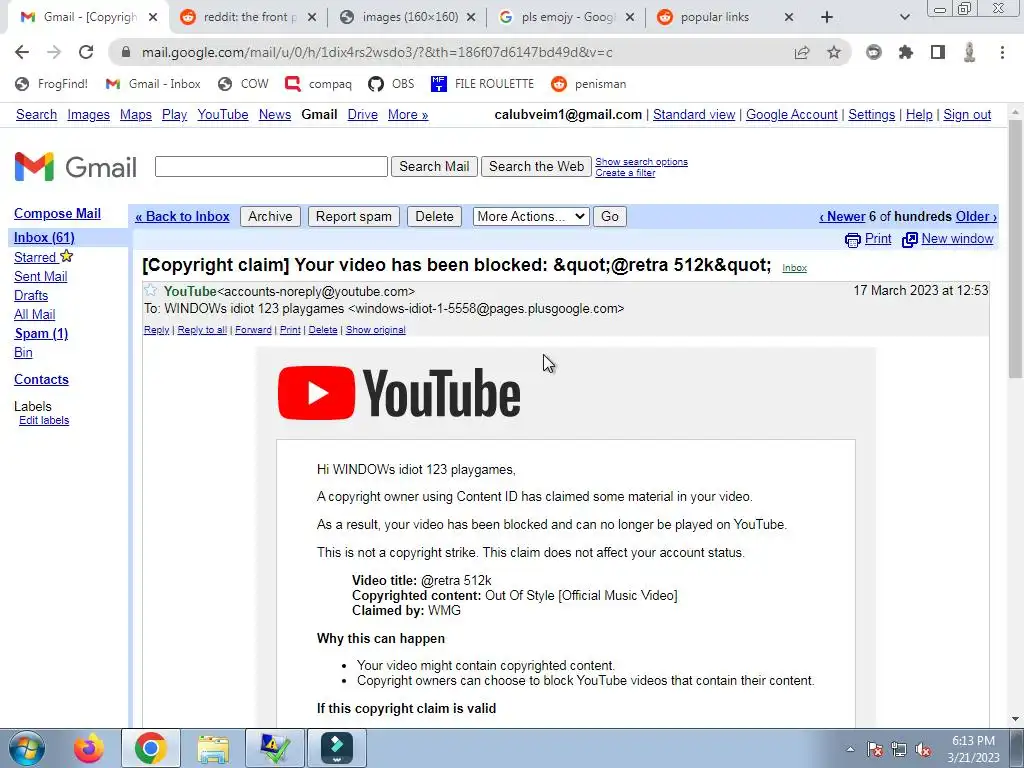Focus the Gmail search input field

271,167
